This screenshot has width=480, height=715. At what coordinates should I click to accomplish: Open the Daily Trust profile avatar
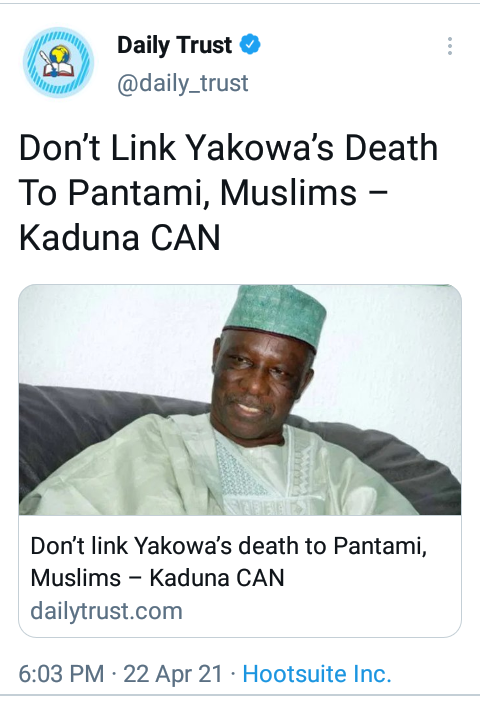58,63
